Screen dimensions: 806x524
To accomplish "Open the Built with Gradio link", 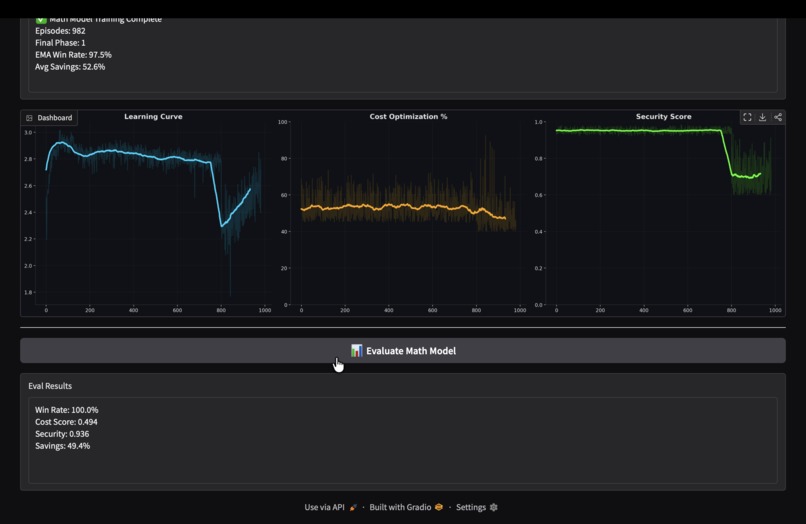I will pos(406,507).
